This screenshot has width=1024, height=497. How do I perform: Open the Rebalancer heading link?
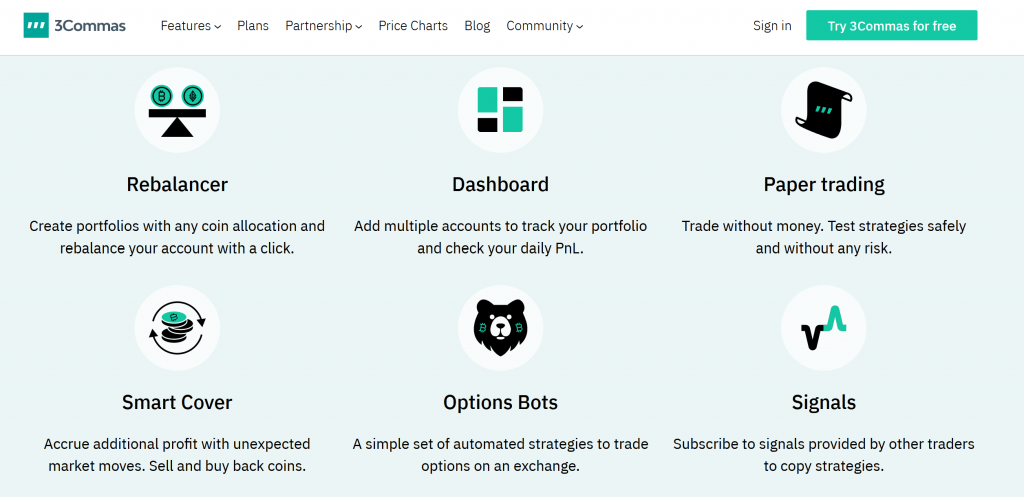coord(177,184)
